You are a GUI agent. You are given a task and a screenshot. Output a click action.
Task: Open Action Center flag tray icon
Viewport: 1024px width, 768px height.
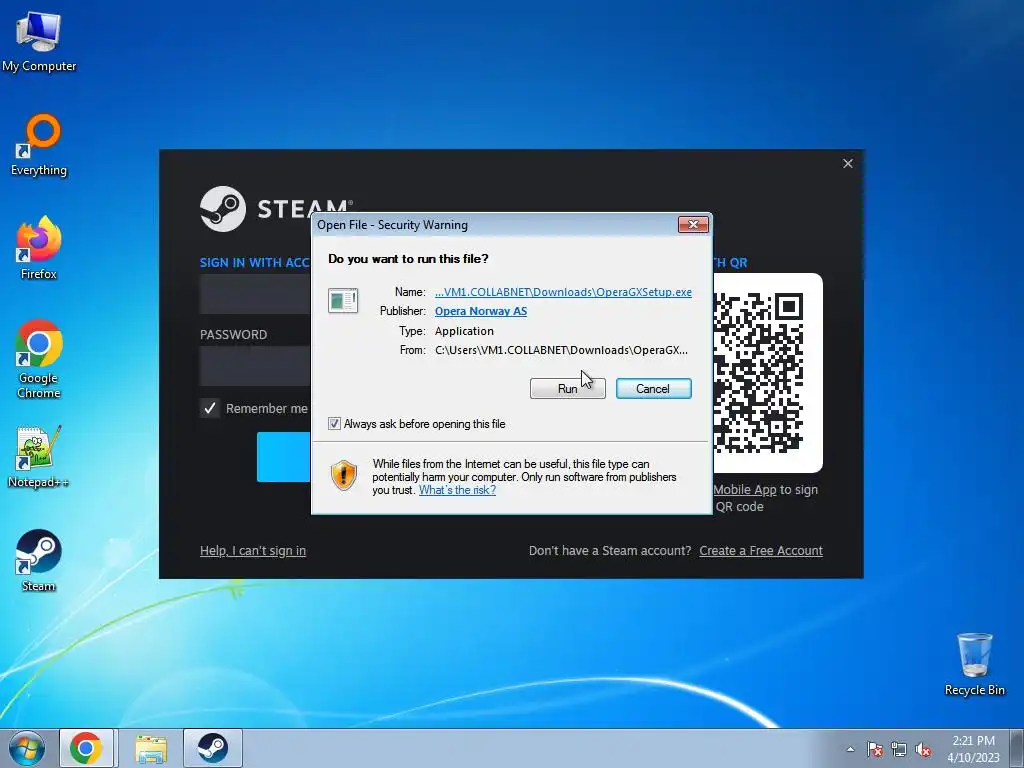[875, 749]
